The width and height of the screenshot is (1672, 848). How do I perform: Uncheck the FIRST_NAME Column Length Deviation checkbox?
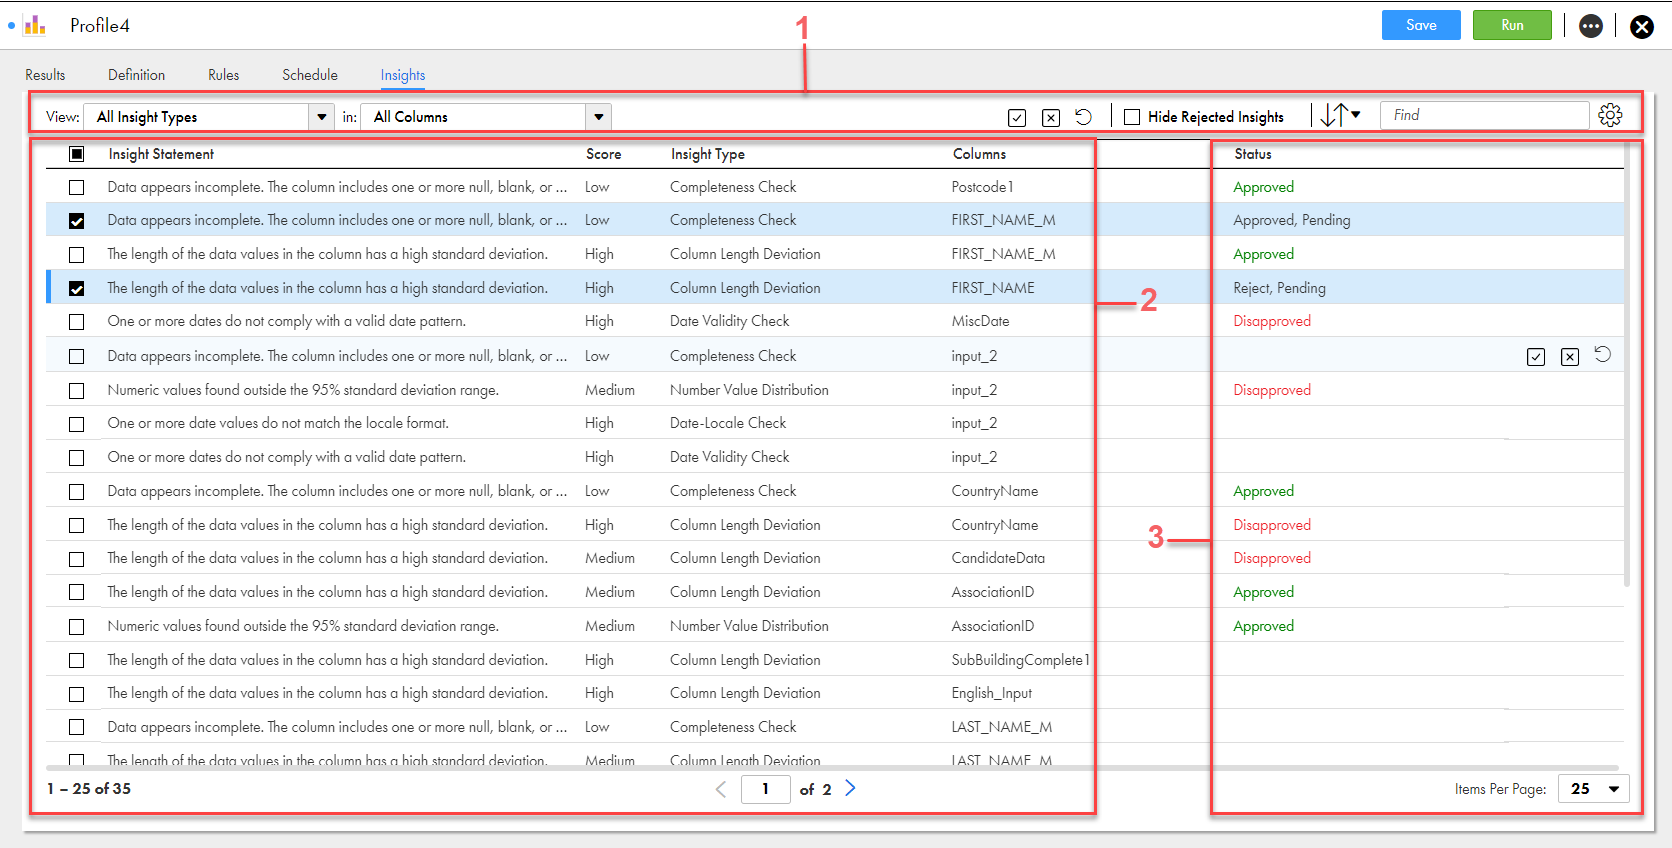click(x=77, y=289)
